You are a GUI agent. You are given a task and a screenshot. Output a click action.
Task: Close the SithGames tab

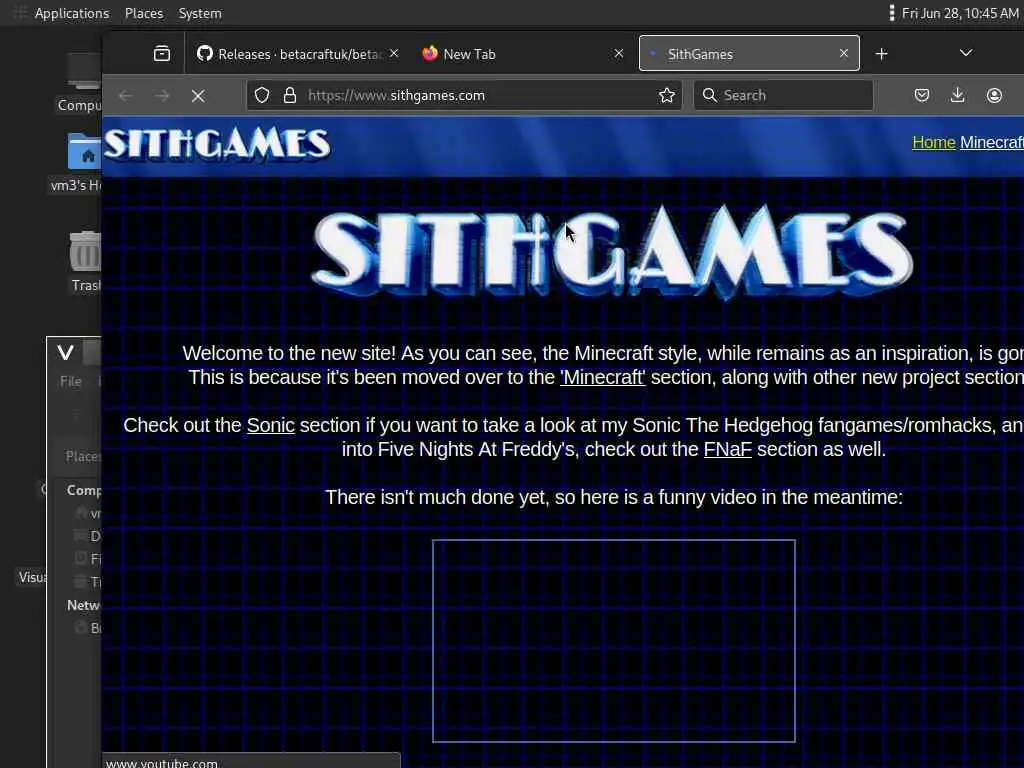844,54
